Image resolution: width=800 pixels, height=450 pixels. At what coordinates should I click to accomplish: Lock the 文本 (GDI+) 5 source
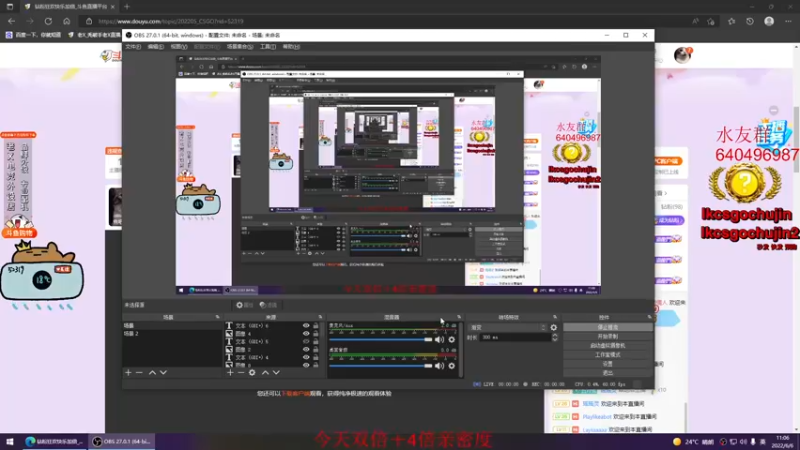pos(316,341)
